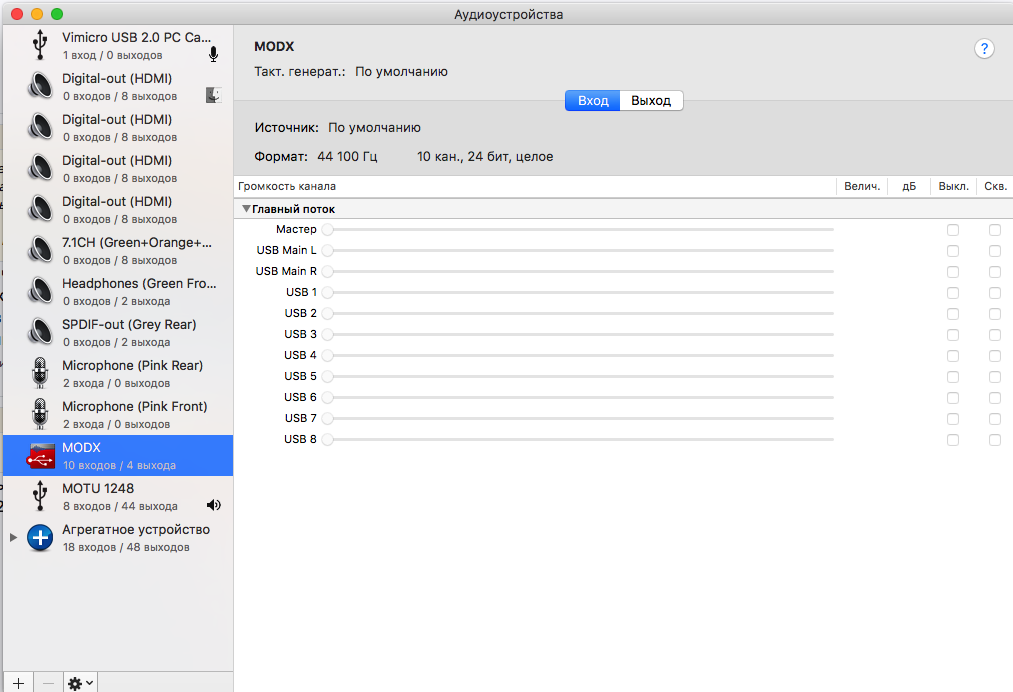
Task: Open the gear actions dropdown menu
Action: coord(80,683)
